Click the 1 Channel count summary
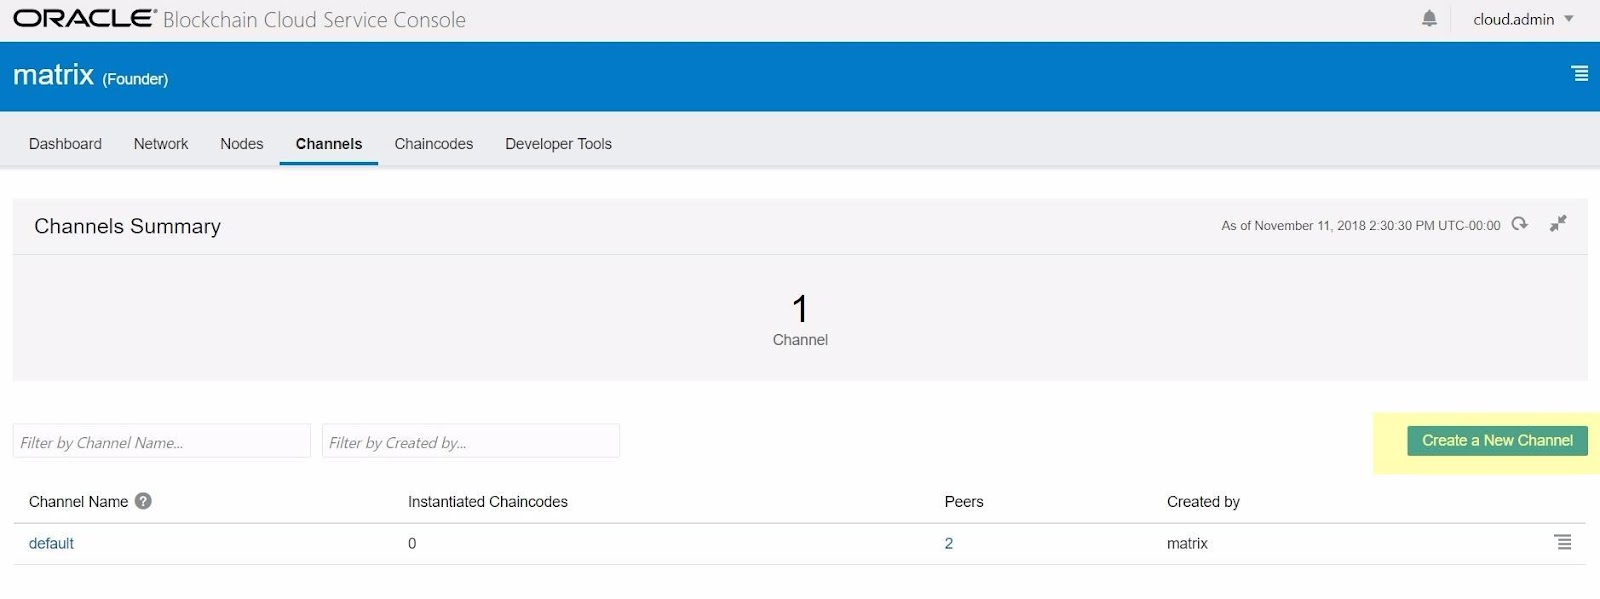The height and width of the screenshot is (599, 1600). 800,320
